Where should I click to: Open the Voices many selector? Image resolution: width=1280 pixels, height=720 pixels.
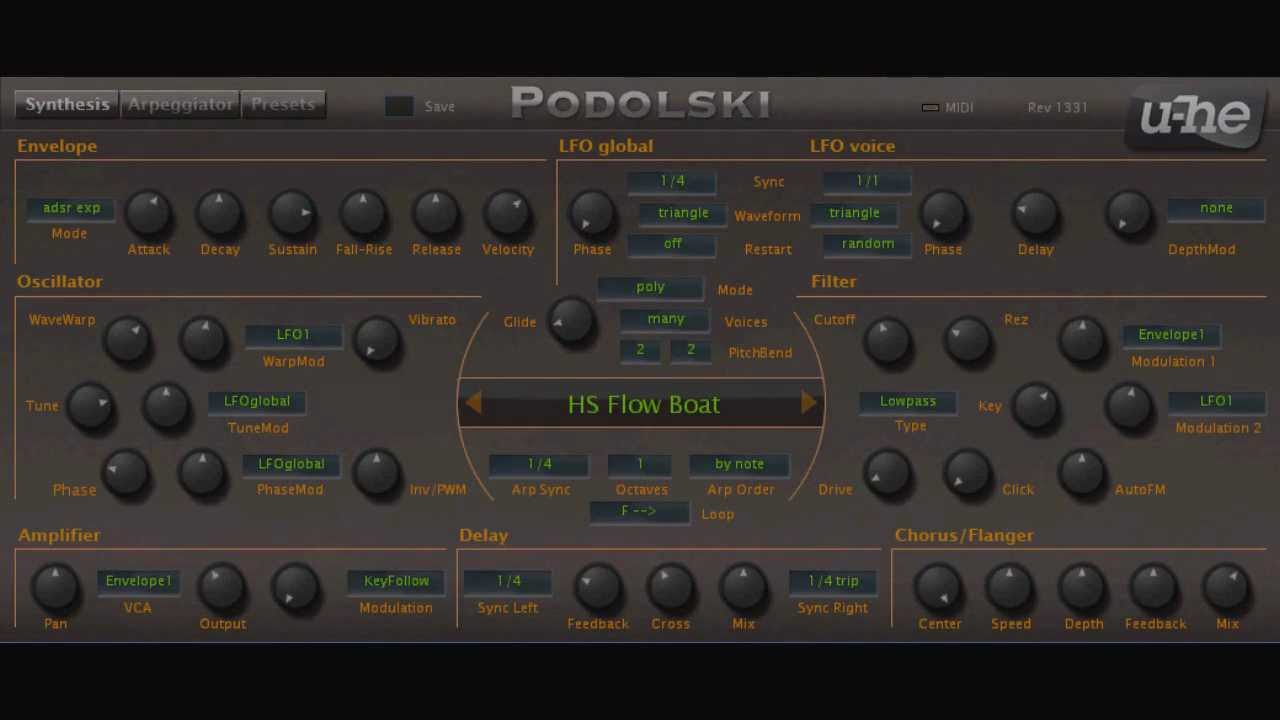[665, 320]
